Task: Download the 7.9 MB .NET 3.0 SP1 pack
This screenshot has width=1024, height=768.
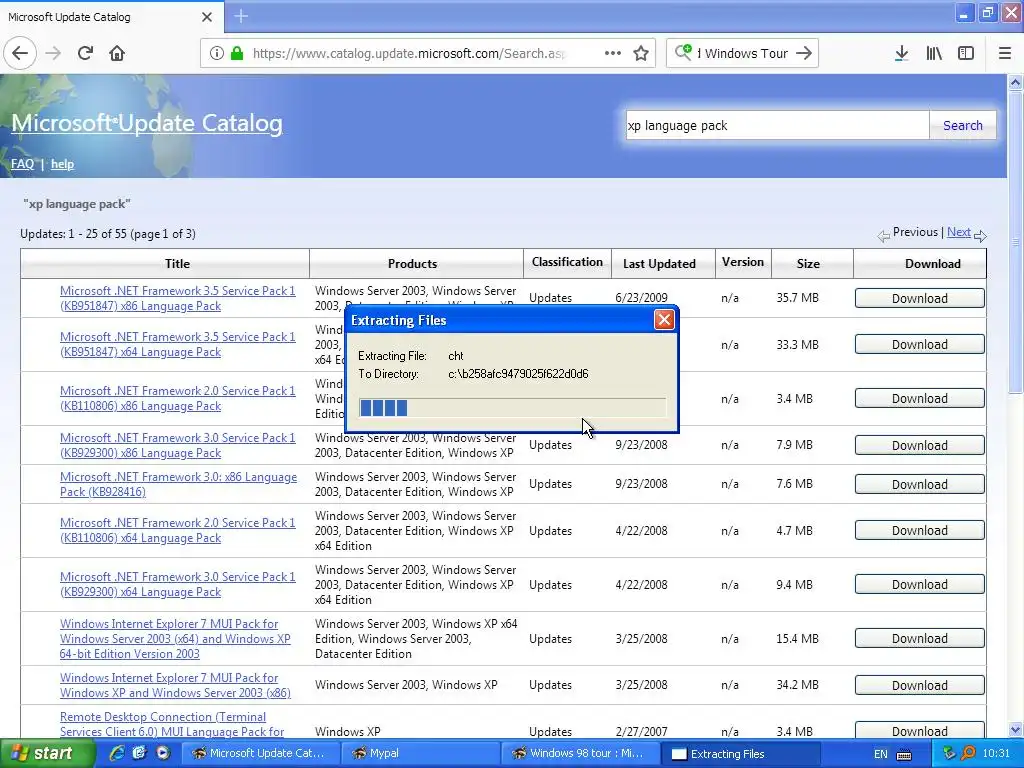Action: tap(920, 445)
